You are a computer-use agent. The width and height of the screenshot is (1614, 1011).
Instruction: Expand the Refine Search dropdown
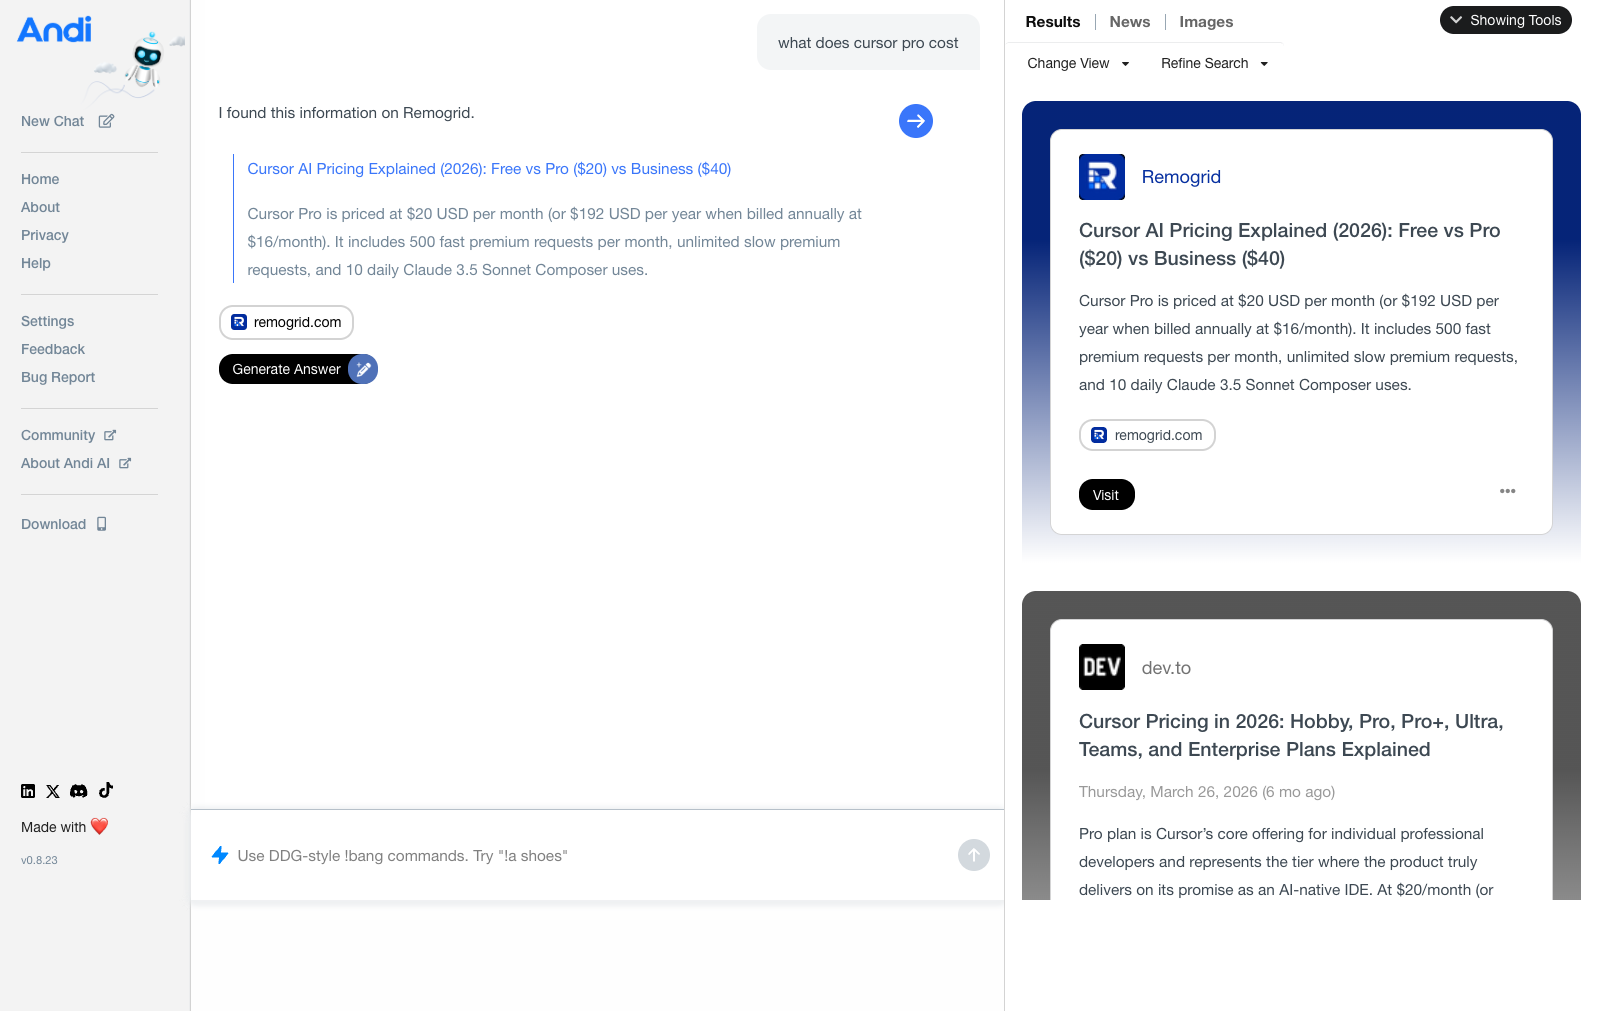point(1215,63)
